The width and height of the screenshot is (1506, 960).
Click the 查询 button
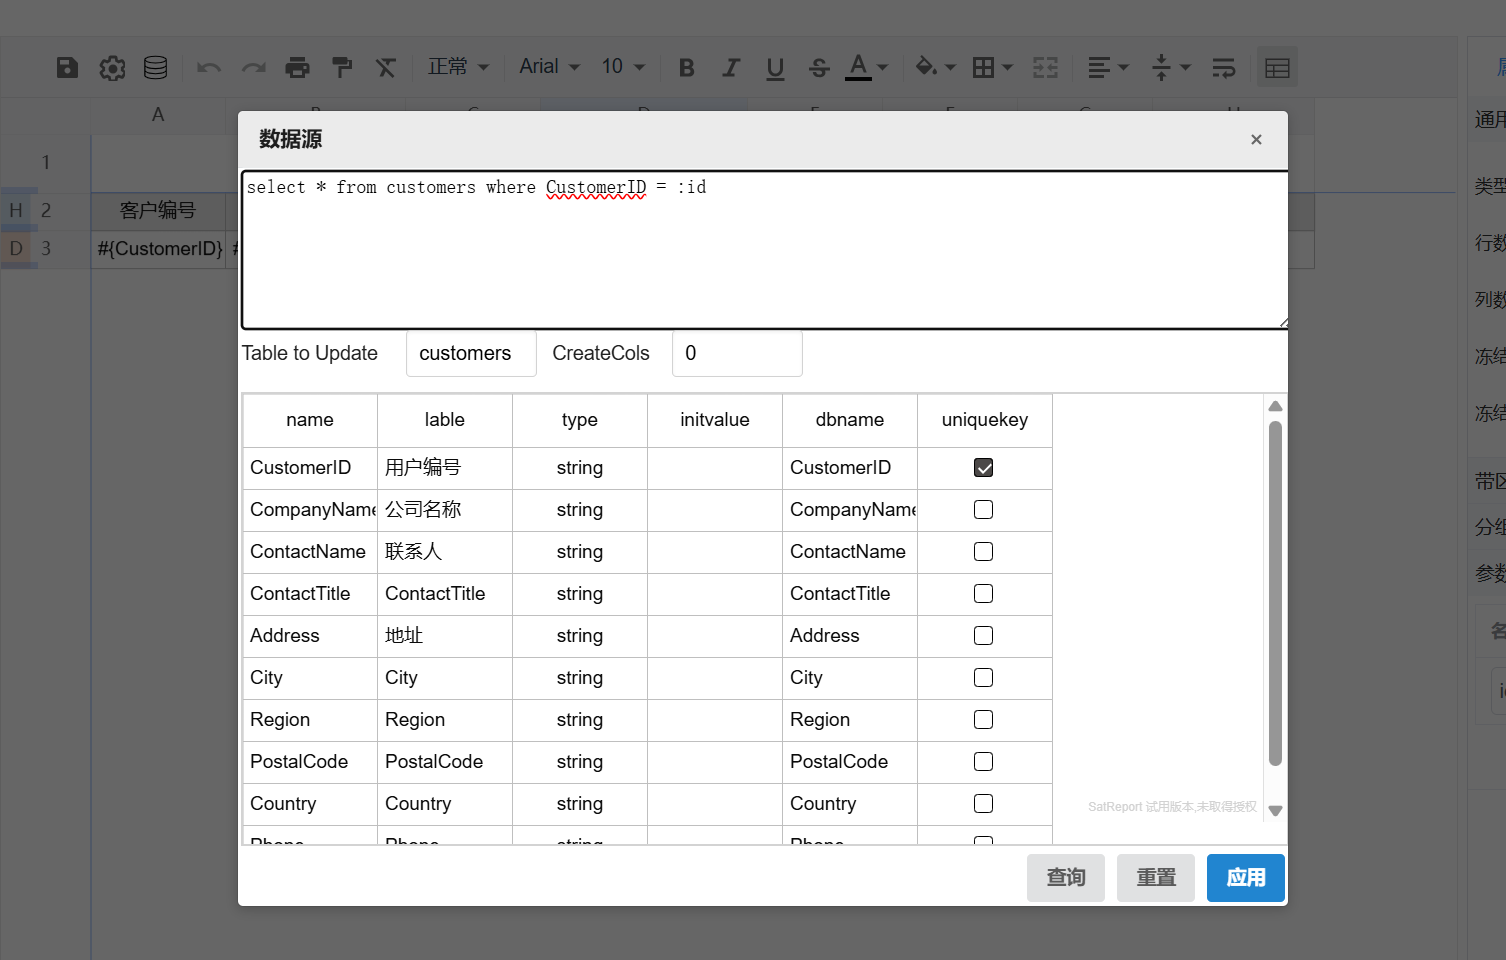click(x=1066, y=878)
